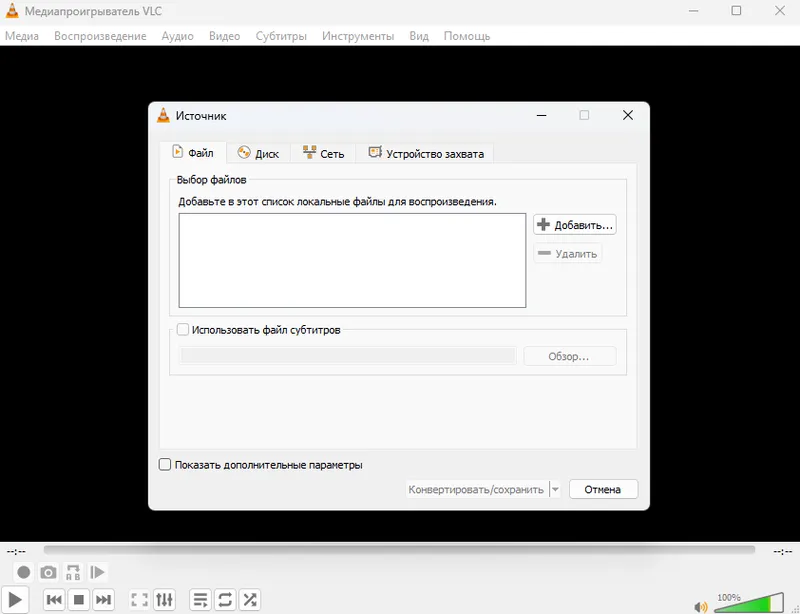
Task: Open the Помощь menu
Action: tap(467, 36)
